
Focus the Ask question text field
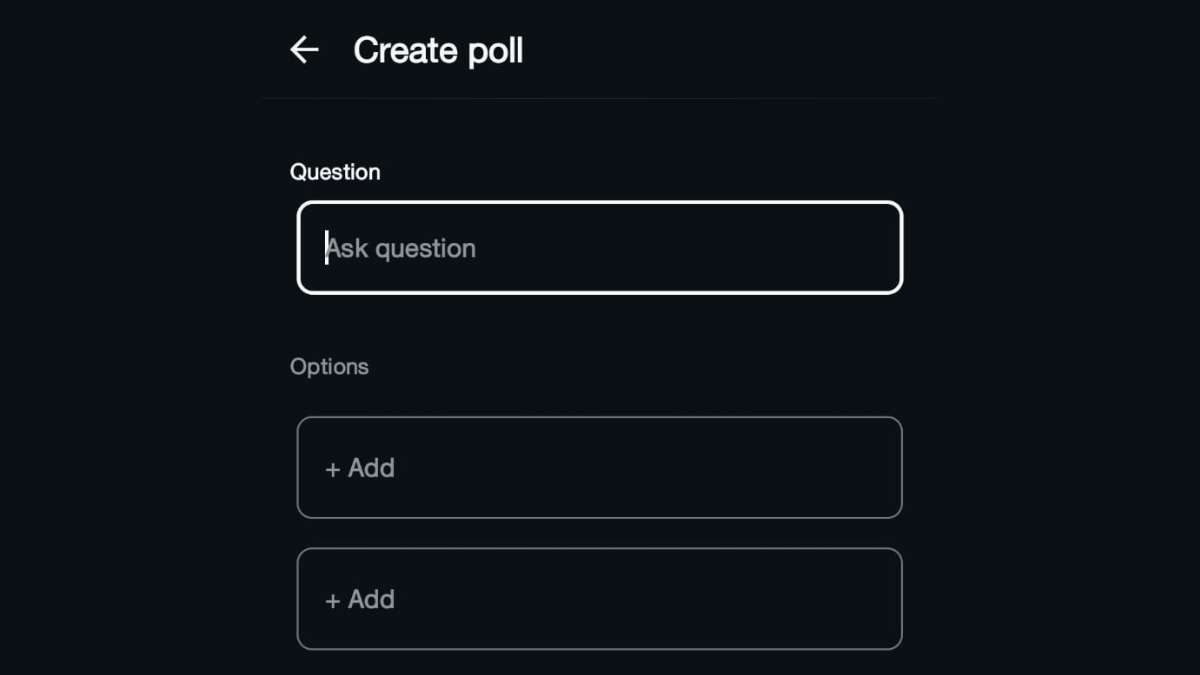pos(600,248)
